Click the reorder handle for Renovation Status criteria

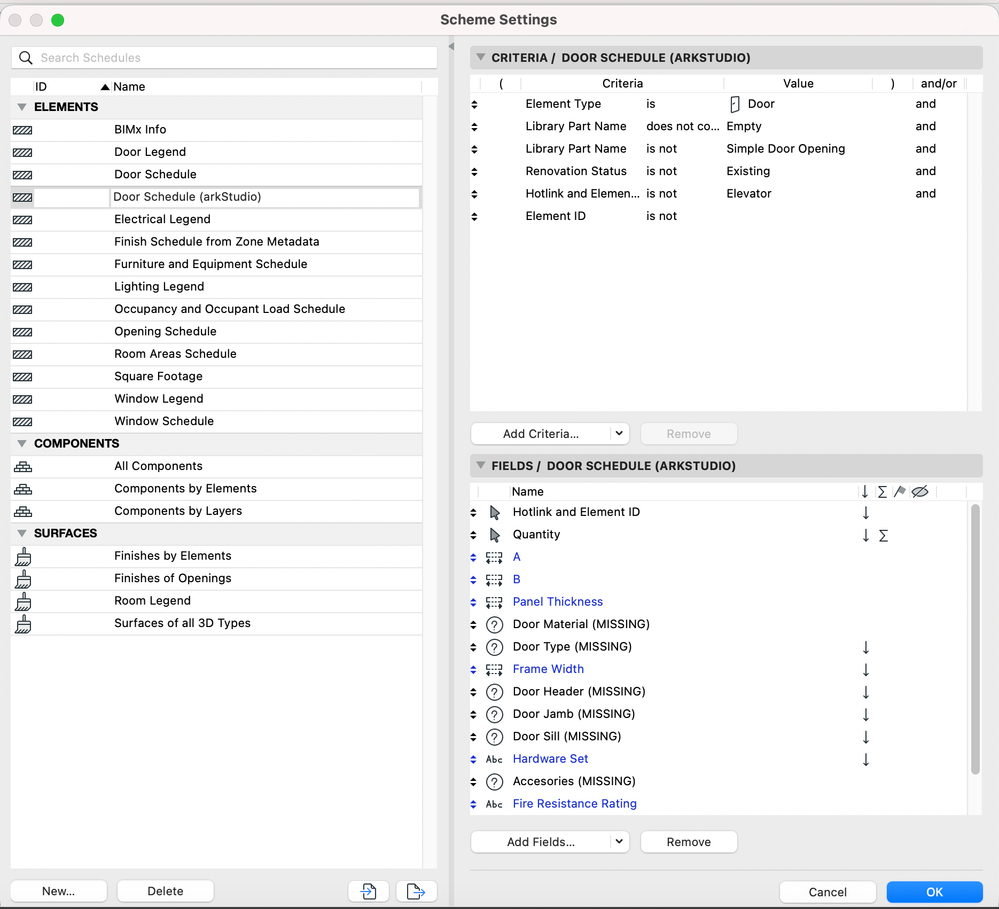(x=474, y=172)
